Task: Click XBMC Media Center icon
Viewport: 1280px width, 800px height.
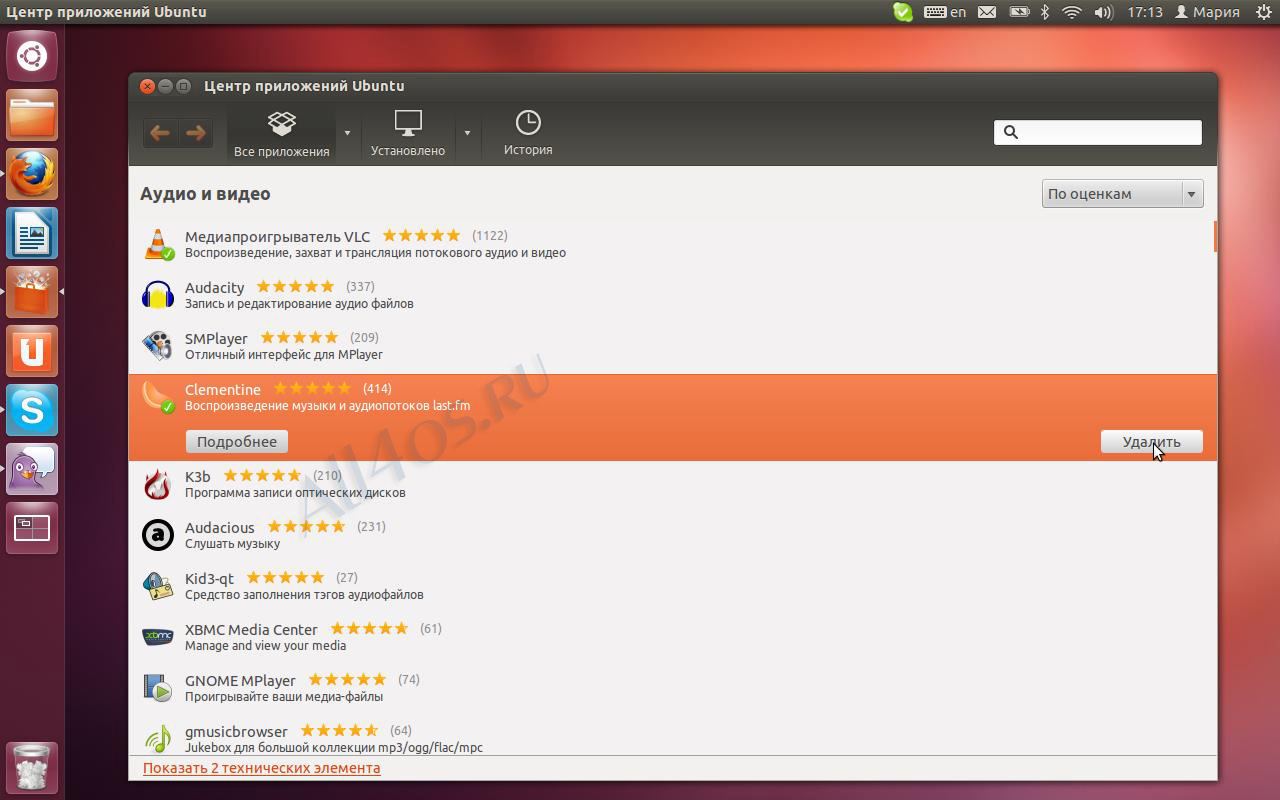Action: point(158,637)
